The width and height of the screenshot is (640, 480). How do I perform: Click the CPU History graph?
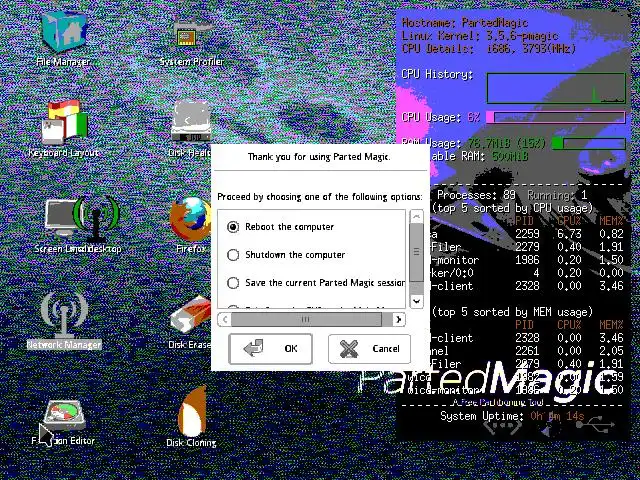556,88
